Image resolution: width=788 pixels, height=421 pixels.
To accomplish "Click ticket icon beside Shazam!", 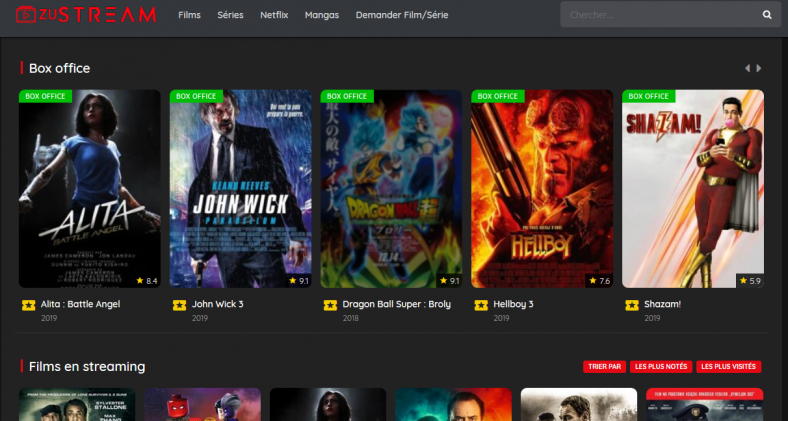I will tap(632, 305).
